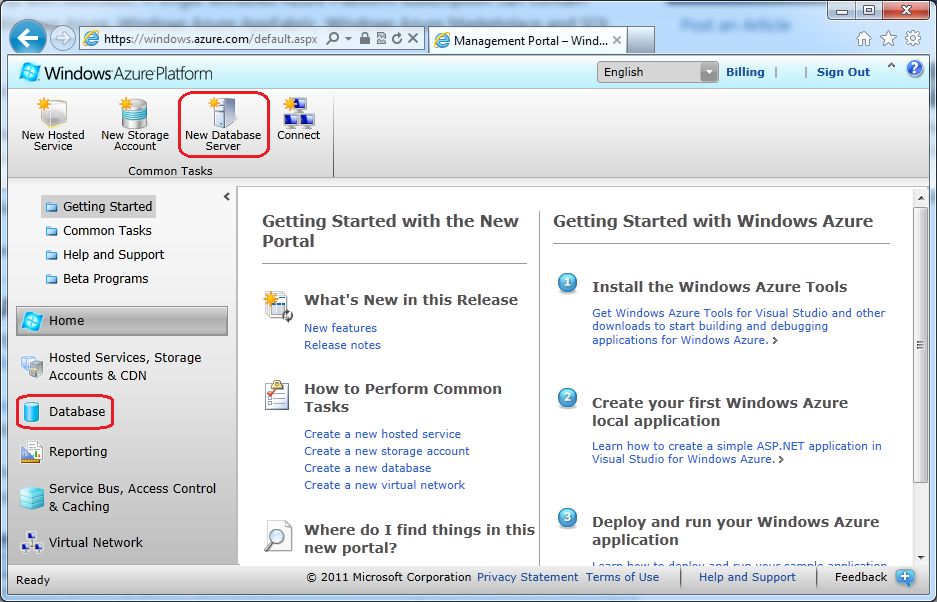Open the browser Home icon
The height and width of the screenshot is (602, 937).
point(863,39)
